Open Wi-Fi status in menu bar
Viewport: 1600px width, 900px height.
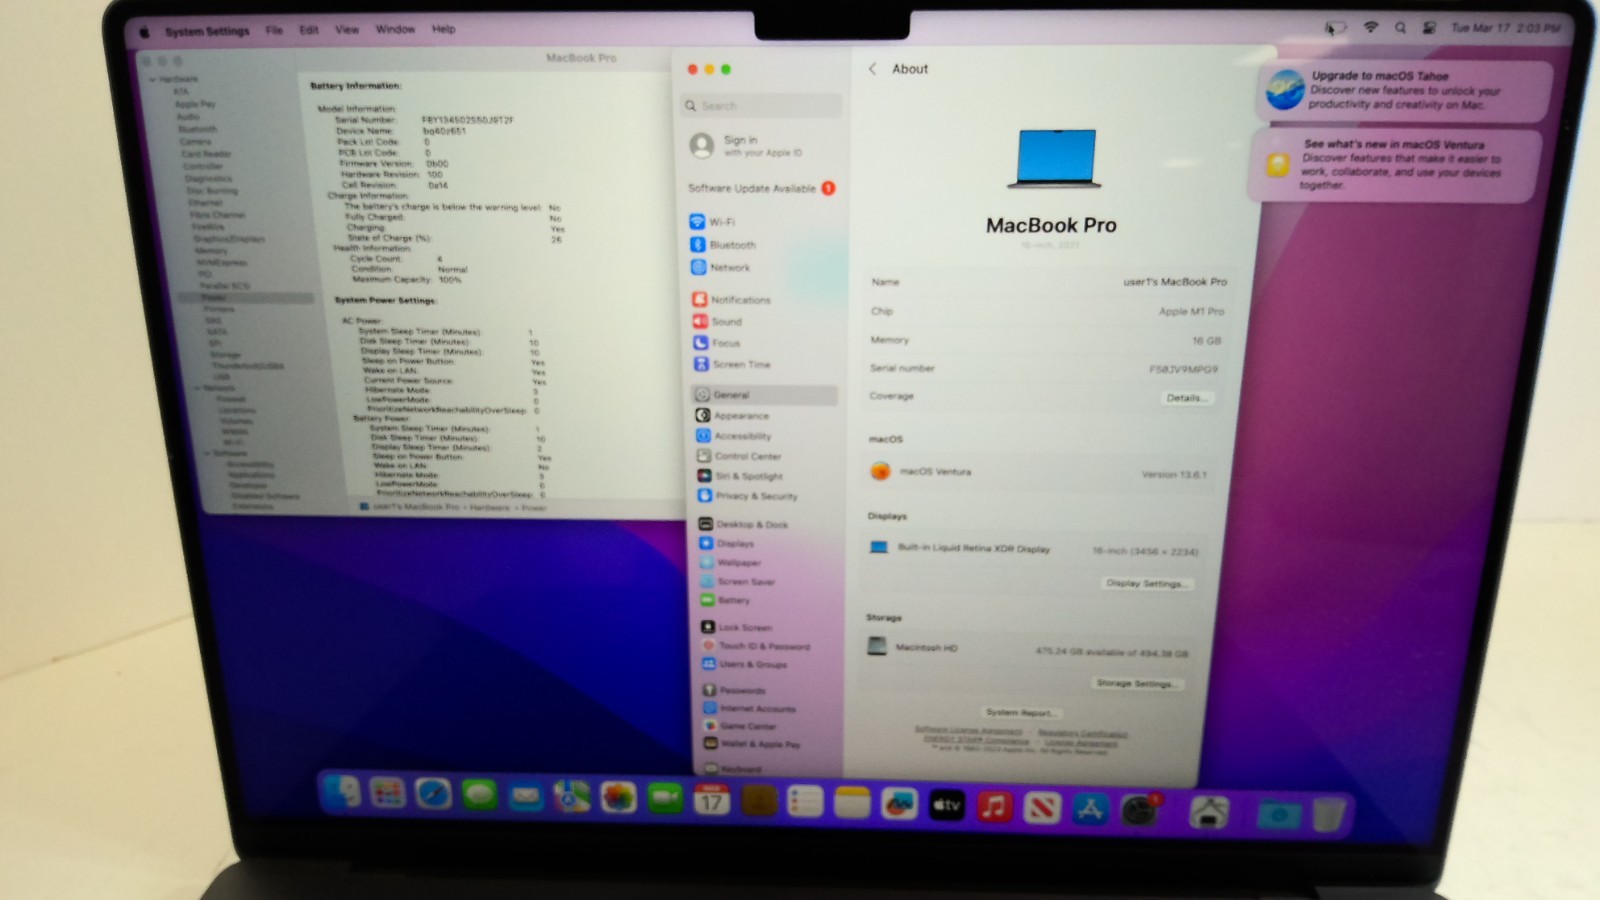click(x=1371, y=28)
